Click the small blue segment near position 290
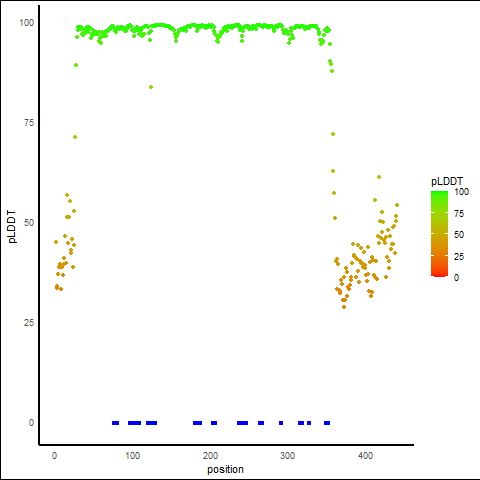Image resolution: width=480 pixels, height=480 pixels. pyautogui.click(x=281, y=423)
